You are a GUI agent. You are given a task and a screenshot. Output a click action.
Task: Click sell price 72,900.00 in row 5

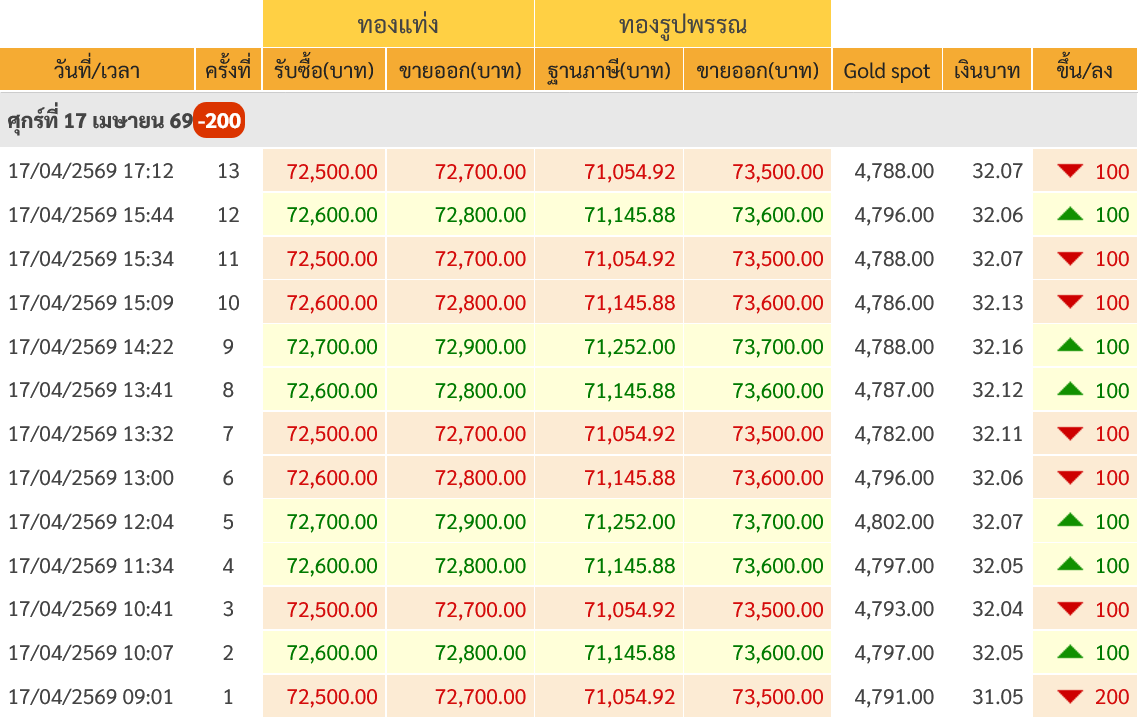pos(480,522)
